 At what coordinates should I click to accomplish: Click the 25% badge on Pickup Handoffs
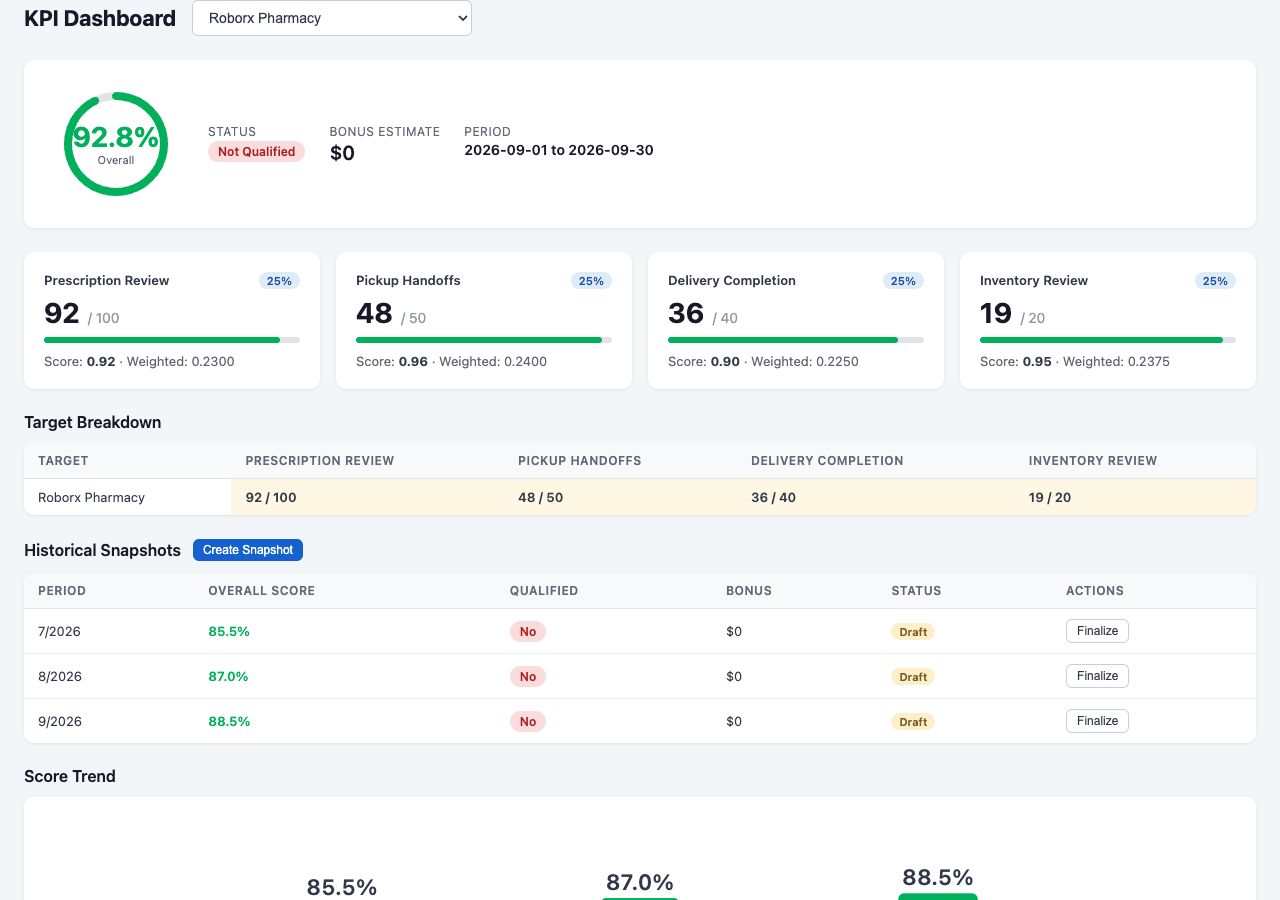pyautogui.click(x=591, y=281)
